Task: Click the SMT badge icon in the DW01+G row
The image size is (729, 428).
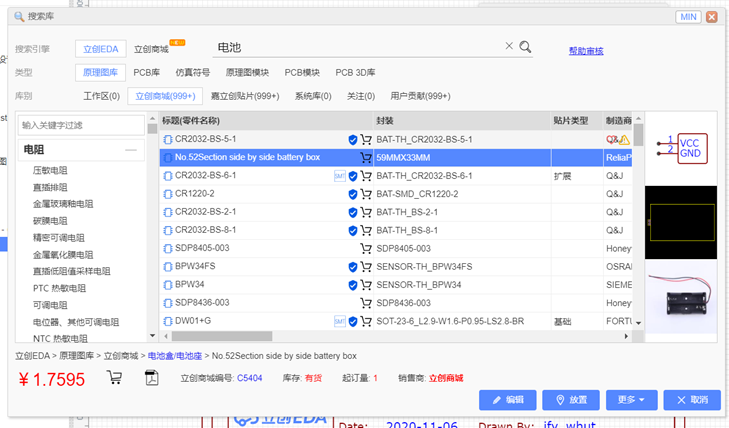Action: [340, 321]
